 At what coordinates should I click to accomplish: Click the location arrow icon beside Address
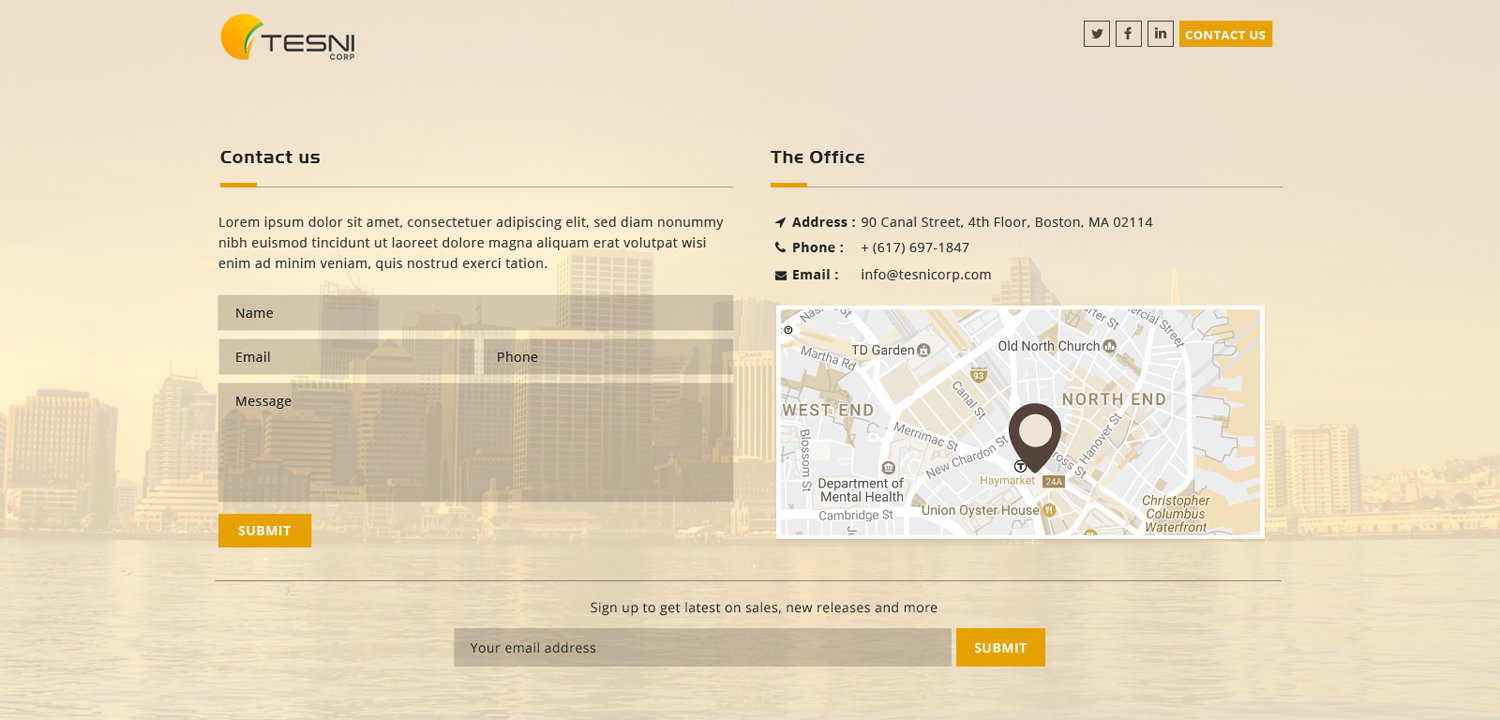780,223
